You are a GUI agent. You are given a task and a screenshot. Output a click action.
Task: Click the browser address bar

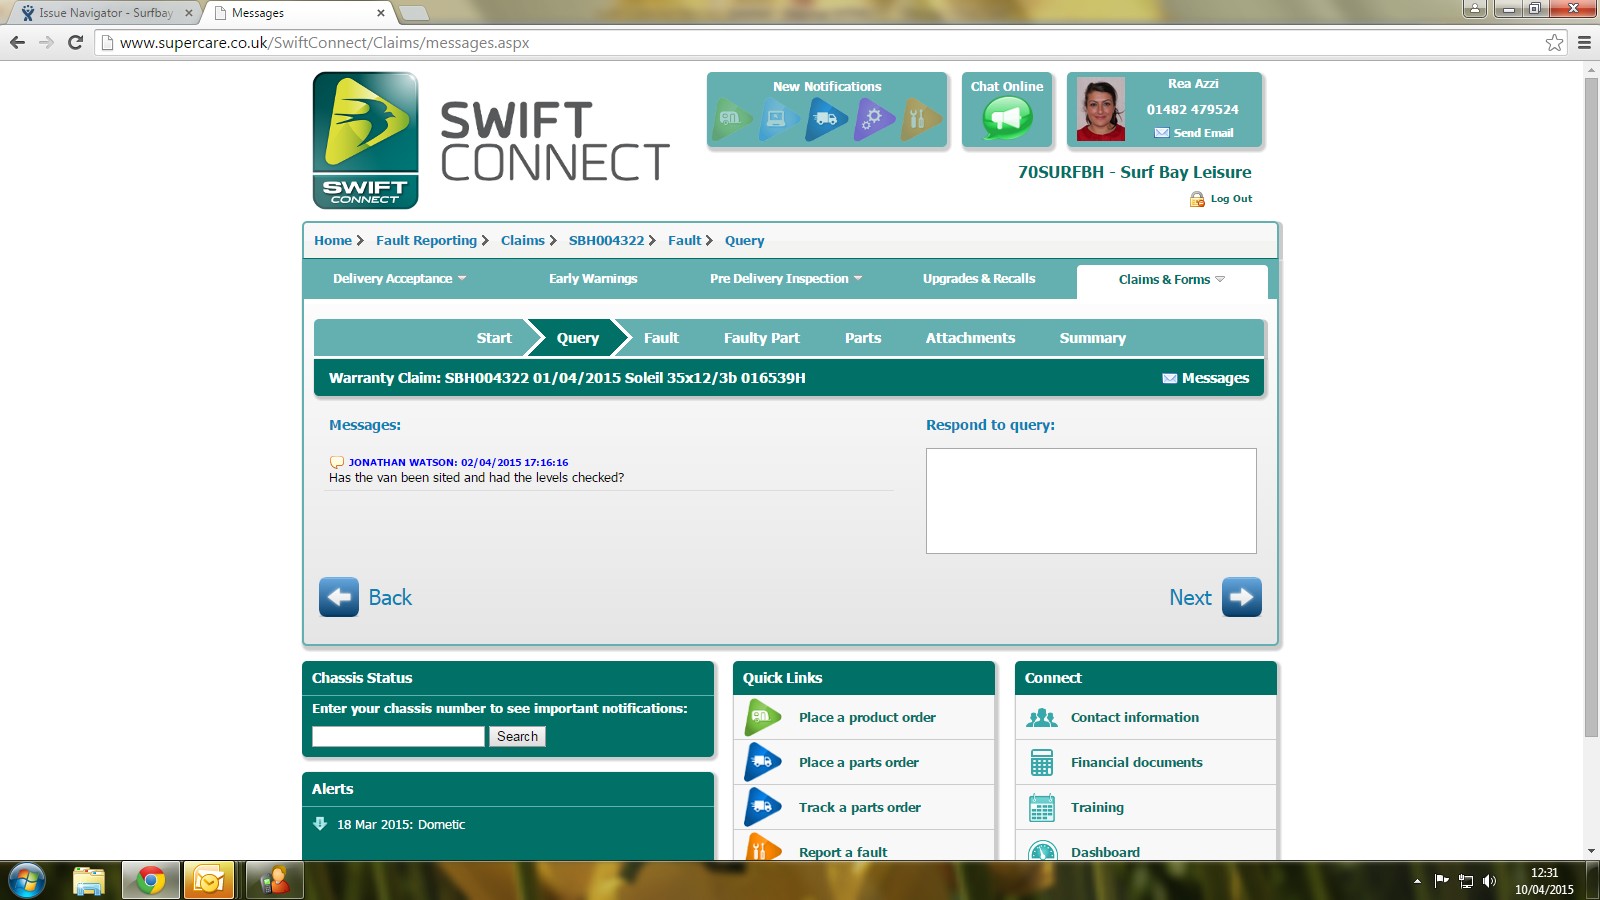830,42
